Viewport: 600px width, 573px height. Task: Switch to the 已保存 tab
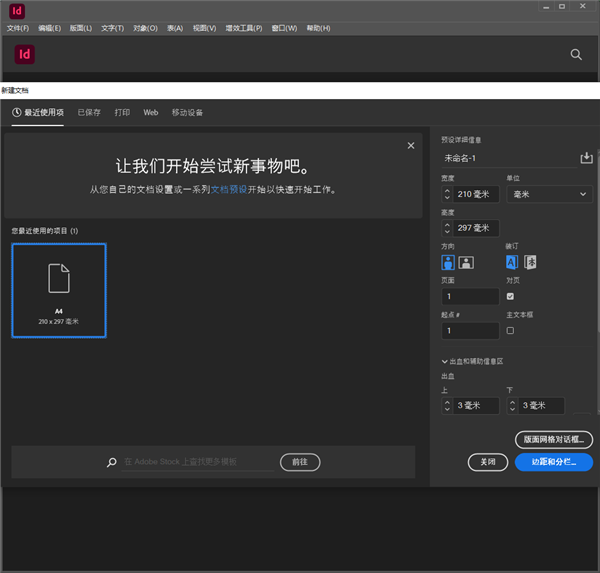[x=89, y=113]
